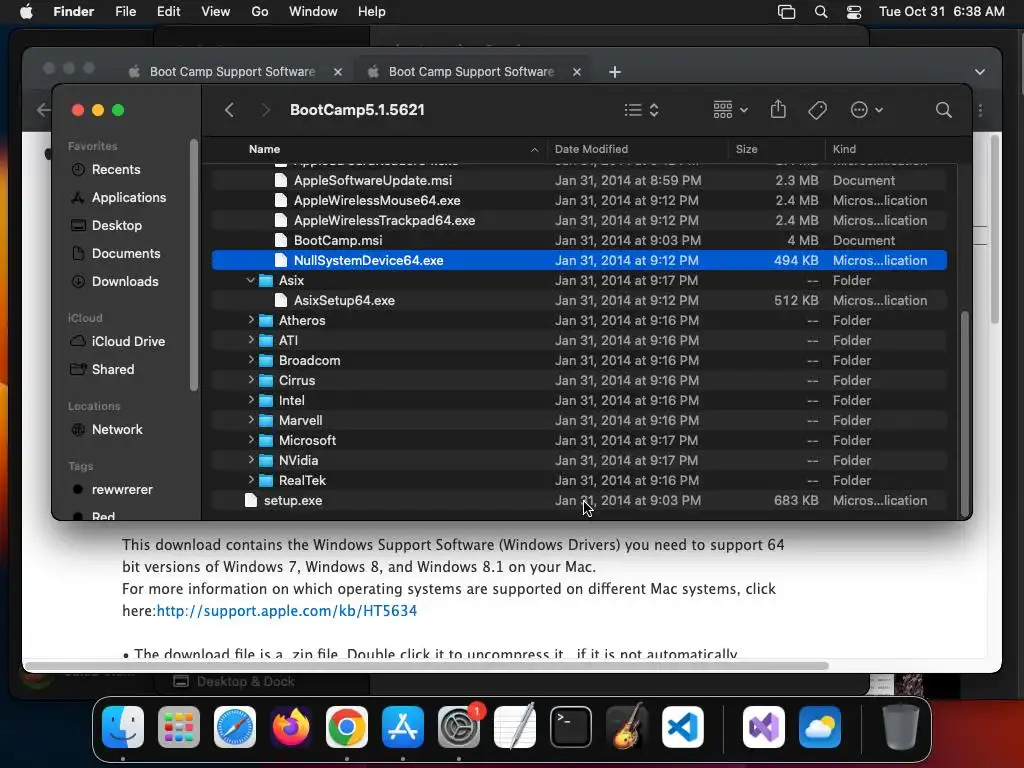The height and width of the screenshot is (768, 1024).
Task: Open the support.apple.com/kb/HT5634 link
Action: [x=287, y=611]
